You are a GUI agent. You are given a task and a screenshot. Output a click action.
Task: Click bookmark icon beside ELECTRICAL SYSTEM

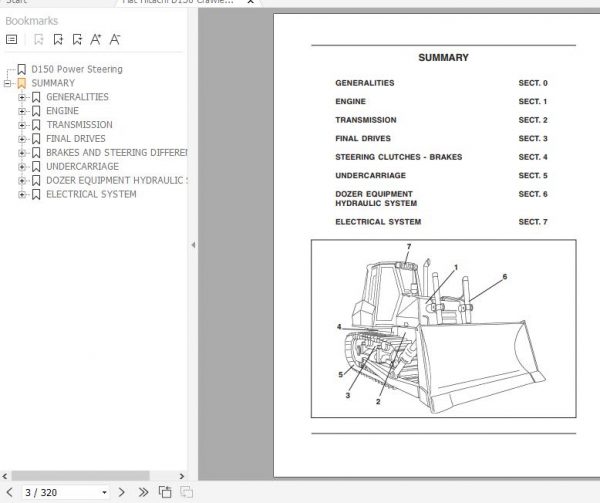click(36, 194)
